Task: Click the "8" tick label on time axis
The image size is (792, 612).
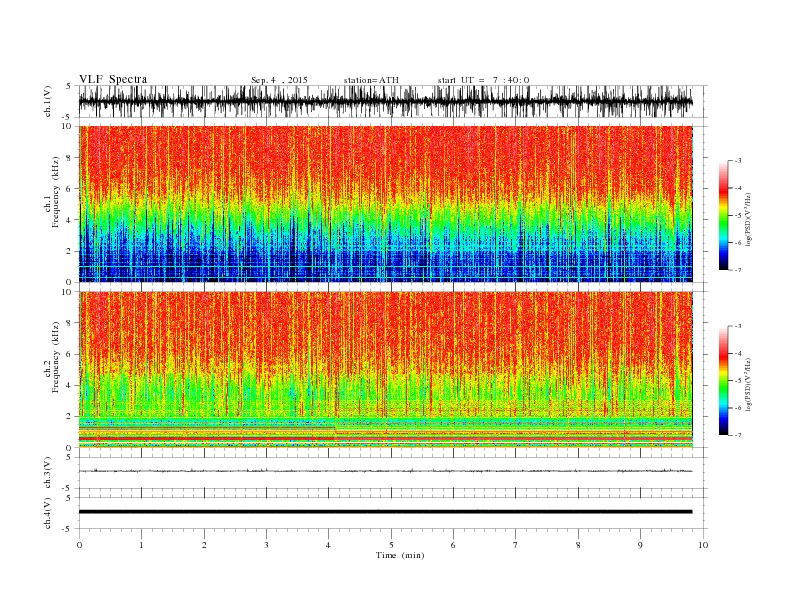Action: click(578, 545)
